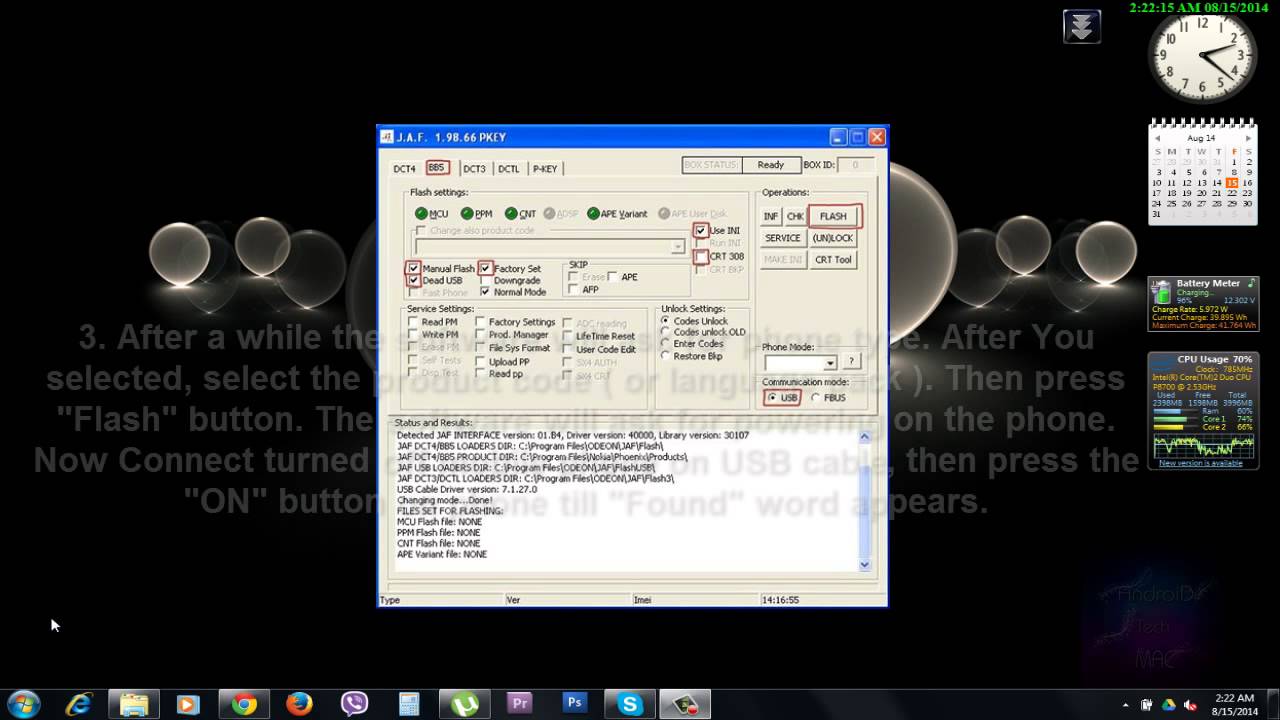Click the calendar gadget's highlighted day 15
Screen dimensions: 1280x720
(x=1232, y=183)
